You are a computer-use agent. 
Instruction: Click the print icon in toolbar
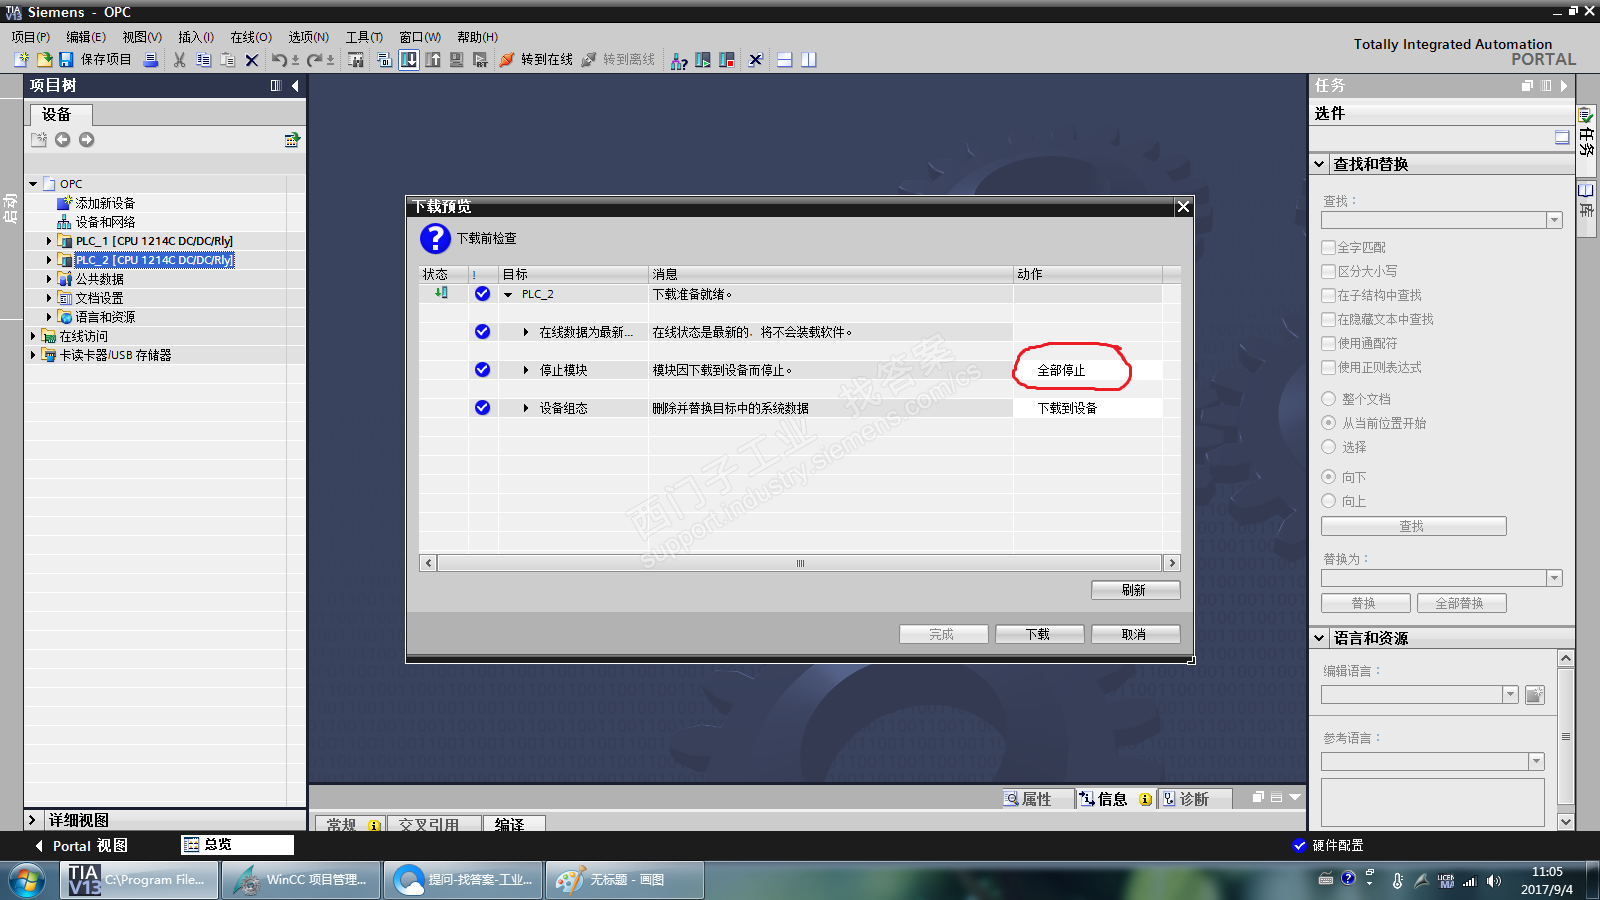(x=151, y=60)
